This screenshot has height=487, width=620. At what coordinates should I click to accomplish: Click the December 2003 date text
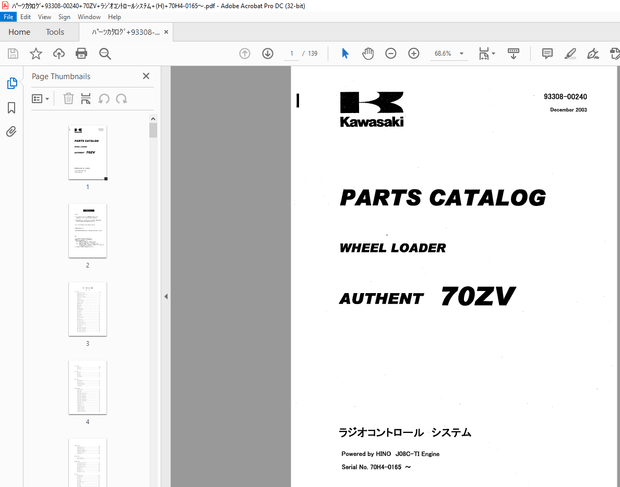pyautogui.click(x=568, y=110)
